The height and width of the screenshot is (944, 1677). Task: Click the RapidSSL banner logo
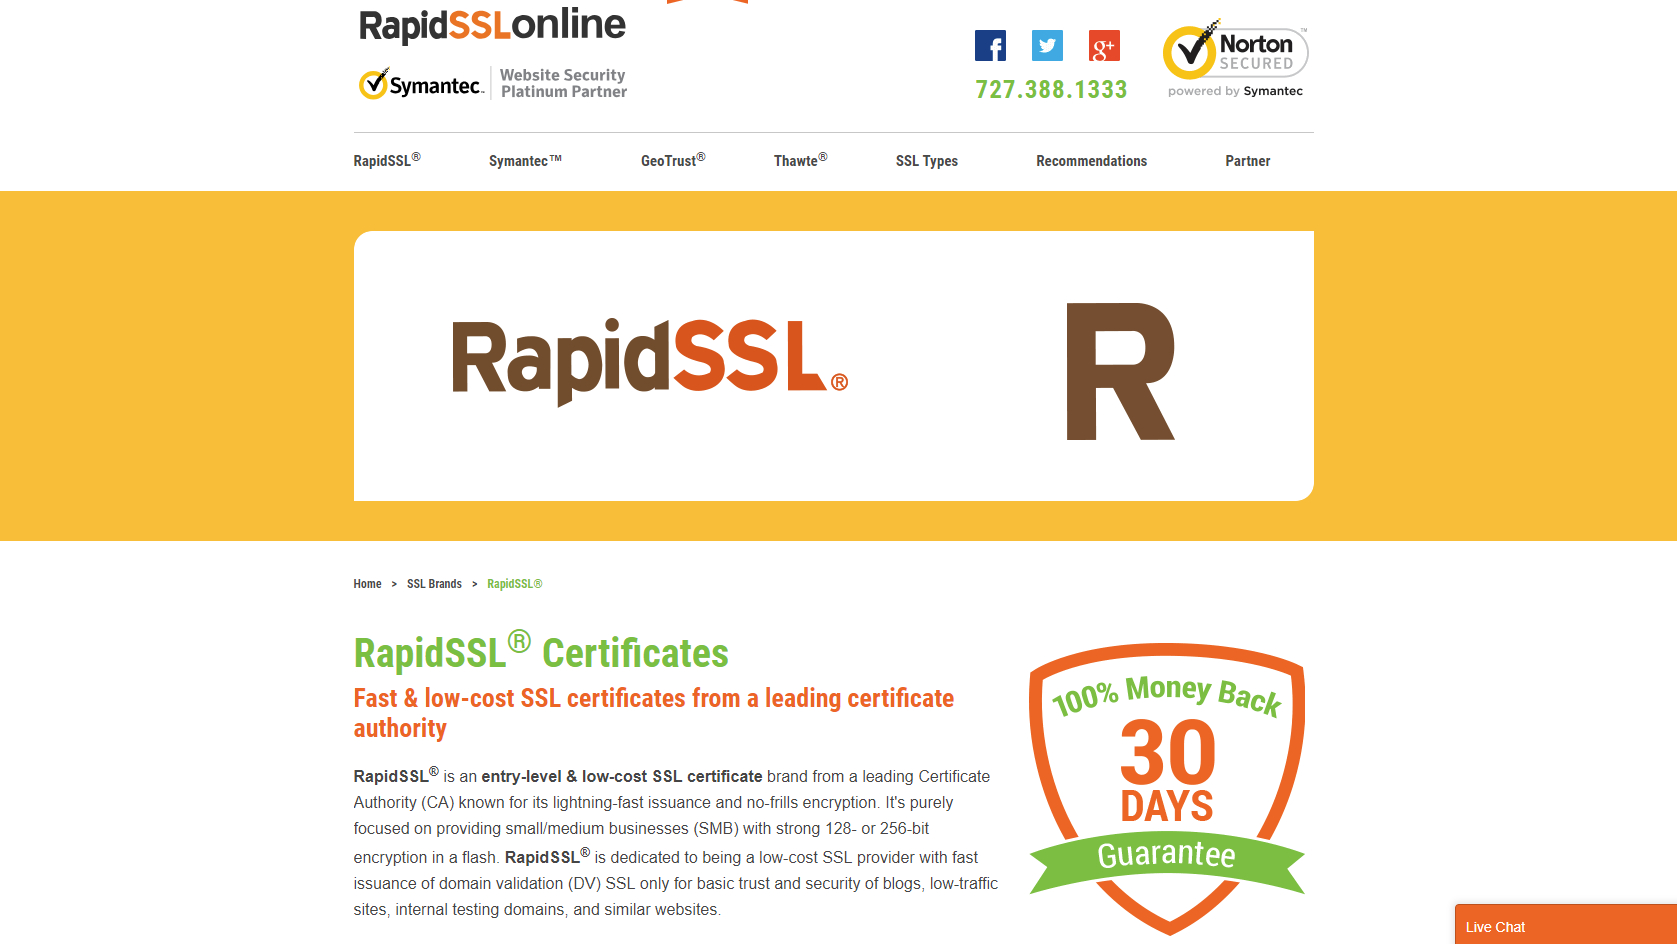coord(650,361)
